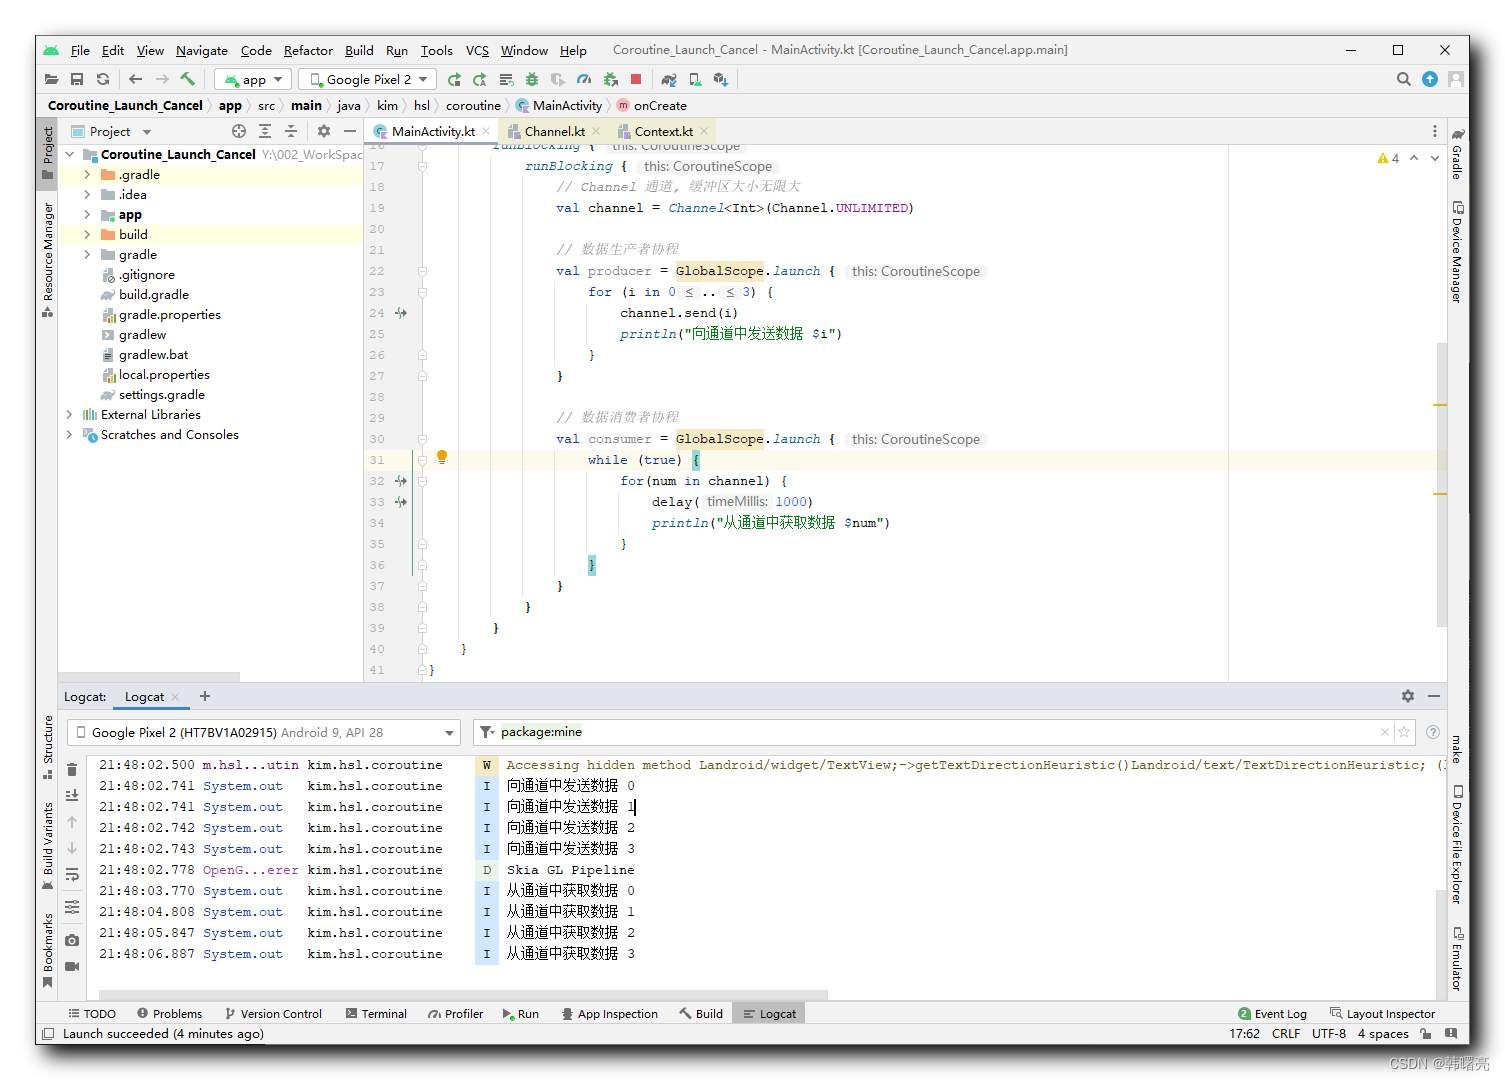Toggle the Device File Explorer side tab

pos(1458,845)
